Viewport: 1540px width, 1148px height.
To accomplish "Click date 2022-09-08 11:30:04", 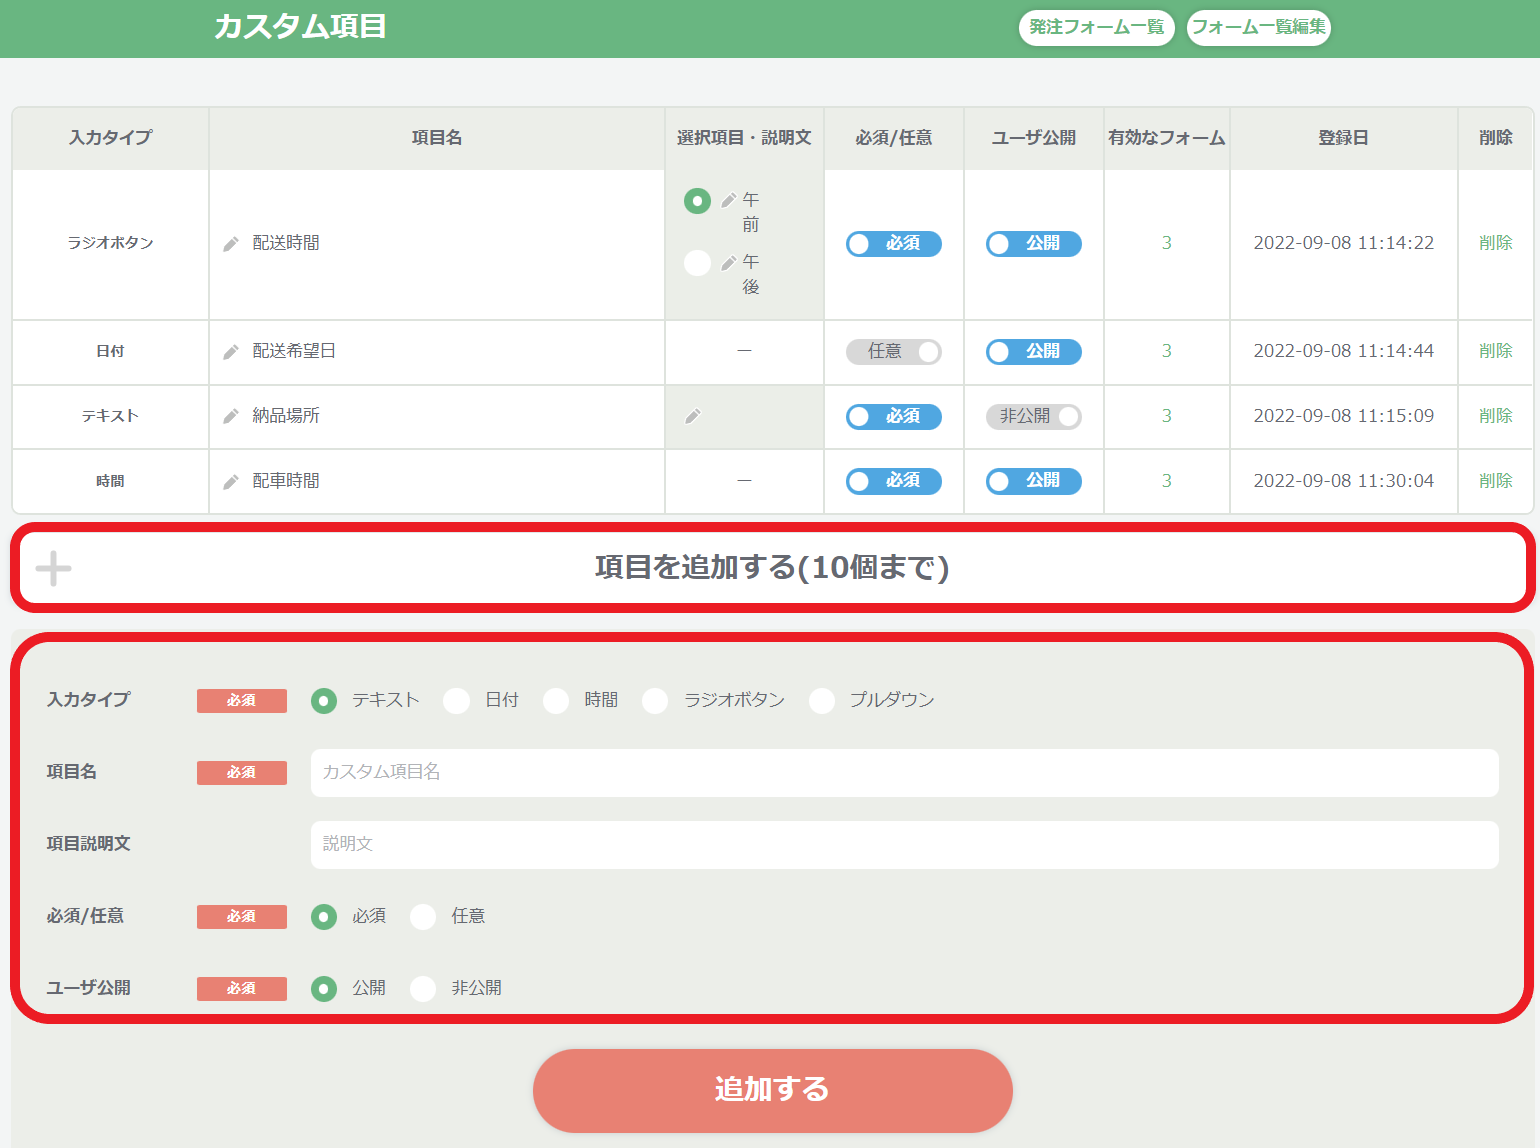I will (1344, 481).
